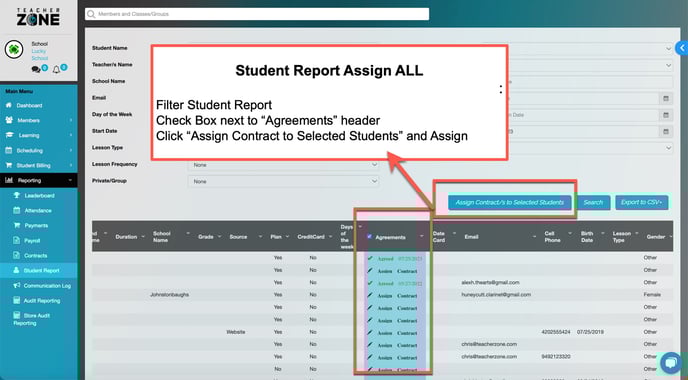
Task: Click the first Agreed contract link
Action: 400,258
